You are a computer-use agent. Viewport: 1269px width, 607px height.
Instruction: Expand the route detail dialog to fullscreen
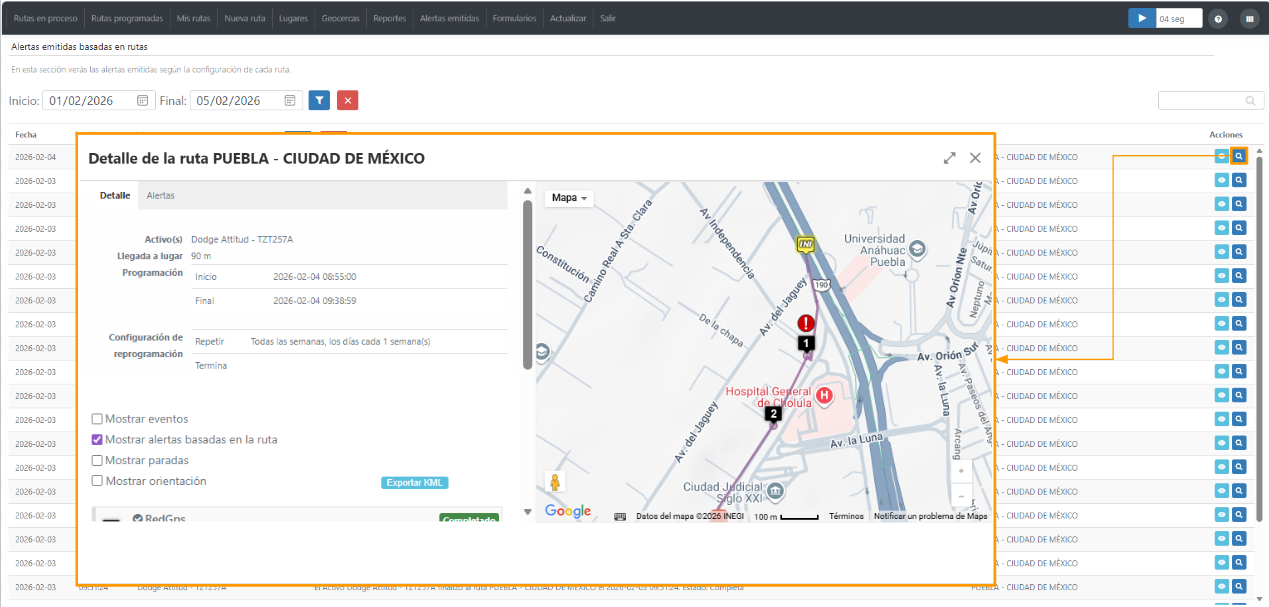coord(950,158)
